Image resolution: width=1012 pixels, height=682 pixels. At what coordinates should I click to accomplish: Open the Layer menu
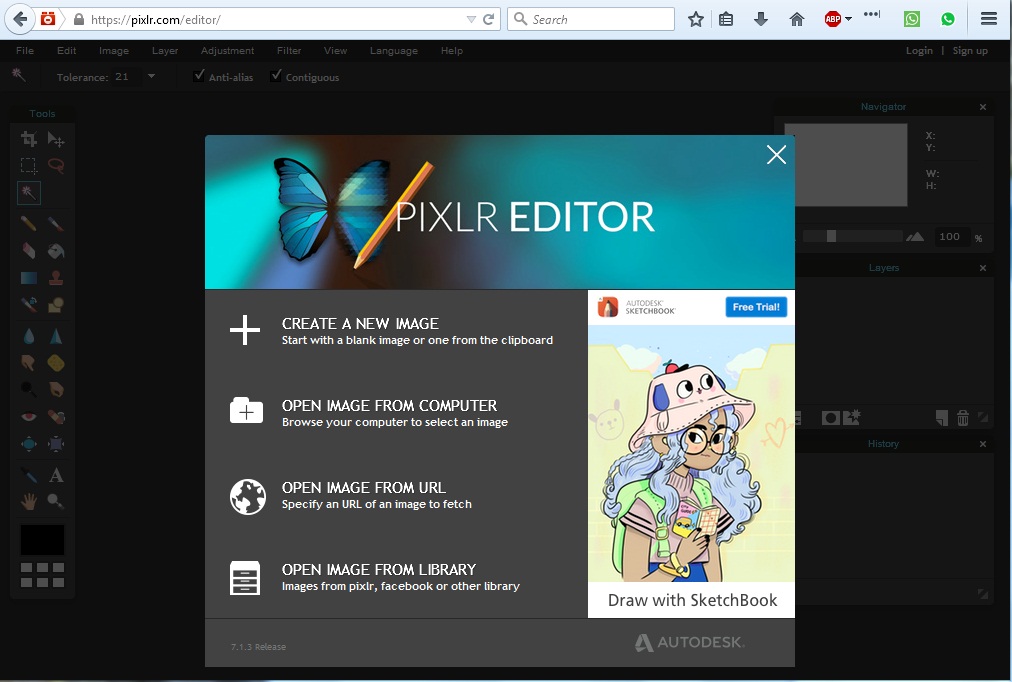165,50
